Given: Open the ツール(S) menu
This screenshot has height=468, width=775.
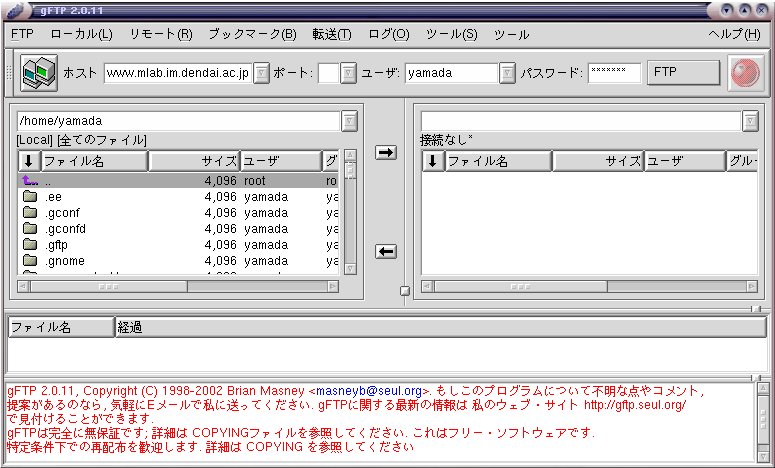Looking at the screenshot, I should click(451, 34).
